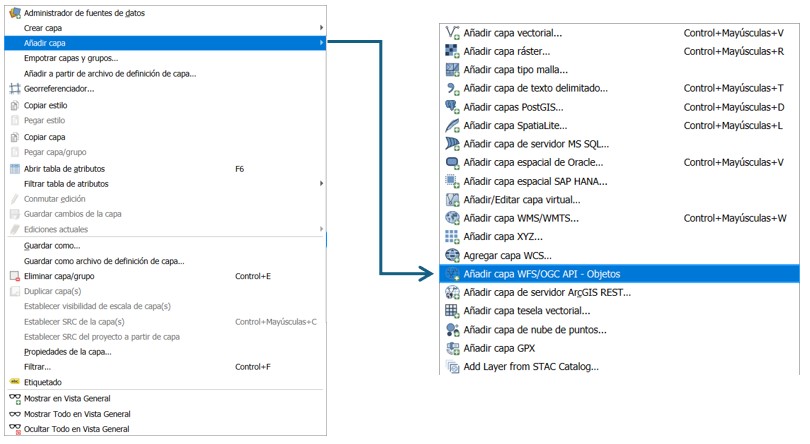Expand the Añadir capa submenu arrow
Viewport: 810px width, 444px height.
coord(321,43)
